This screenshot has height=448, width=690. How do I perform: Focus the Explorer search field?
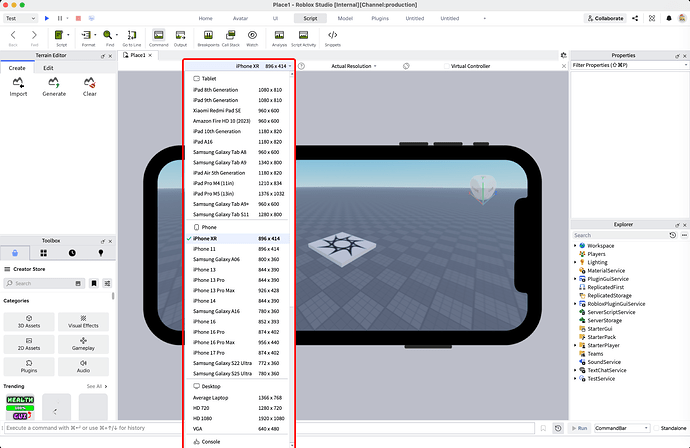tap(620, 235)
